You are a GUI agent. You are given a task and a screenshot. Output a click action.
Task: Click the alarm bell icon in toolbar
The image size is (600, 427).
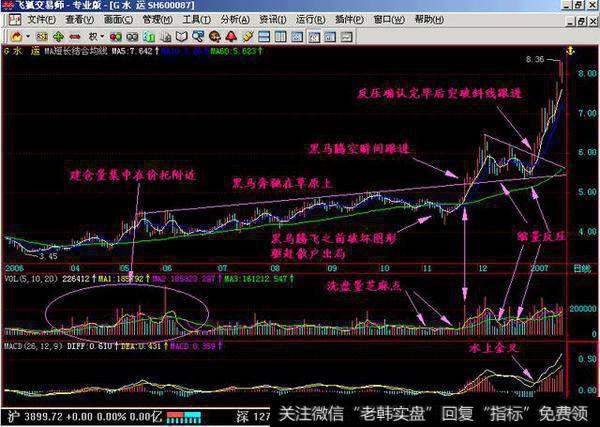(230, 35)
